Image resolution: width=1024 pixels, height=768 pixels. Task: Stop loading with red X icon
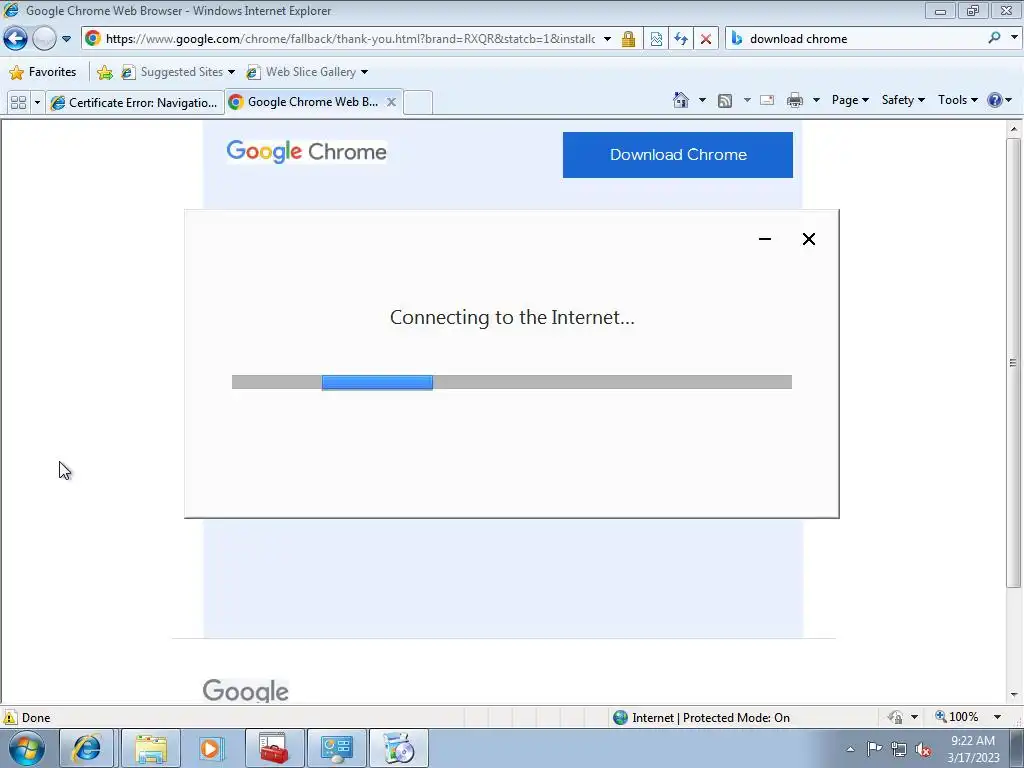click(x=706, y=39)
